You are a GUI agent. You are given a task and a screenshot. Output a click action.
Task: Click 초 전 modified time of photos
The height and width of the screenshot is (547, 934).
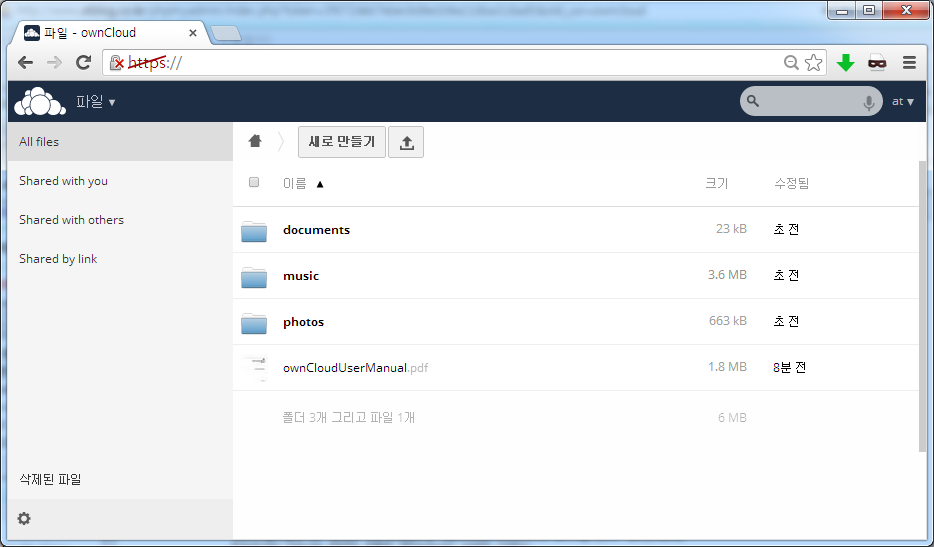click(x=786, y=321)
